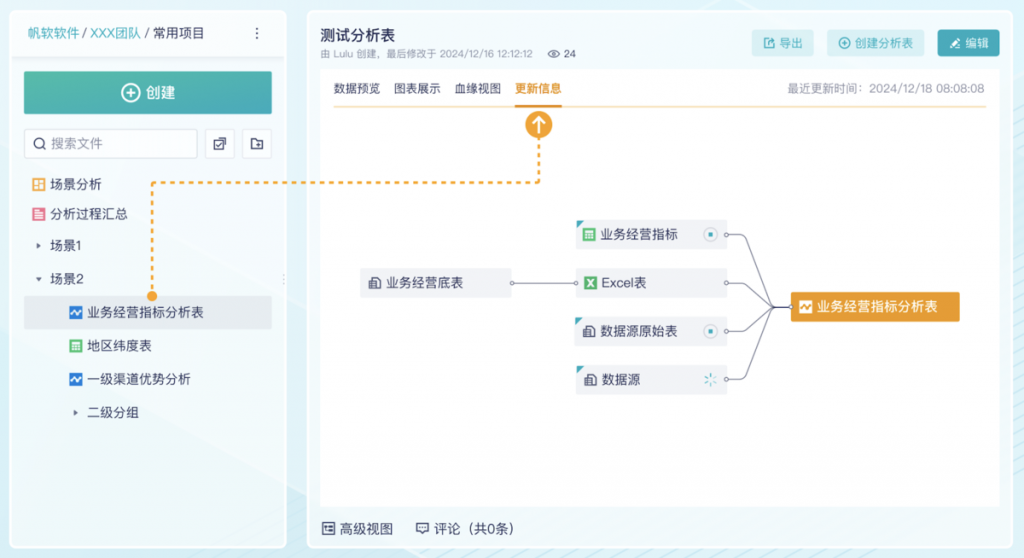This screenshot has width=1024, height=558.
Task: Expand the 场景1 folder
Action: (39, 246)
